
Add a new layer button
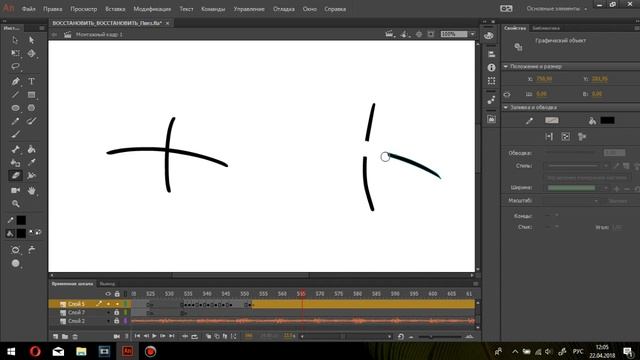coord(56,336)
